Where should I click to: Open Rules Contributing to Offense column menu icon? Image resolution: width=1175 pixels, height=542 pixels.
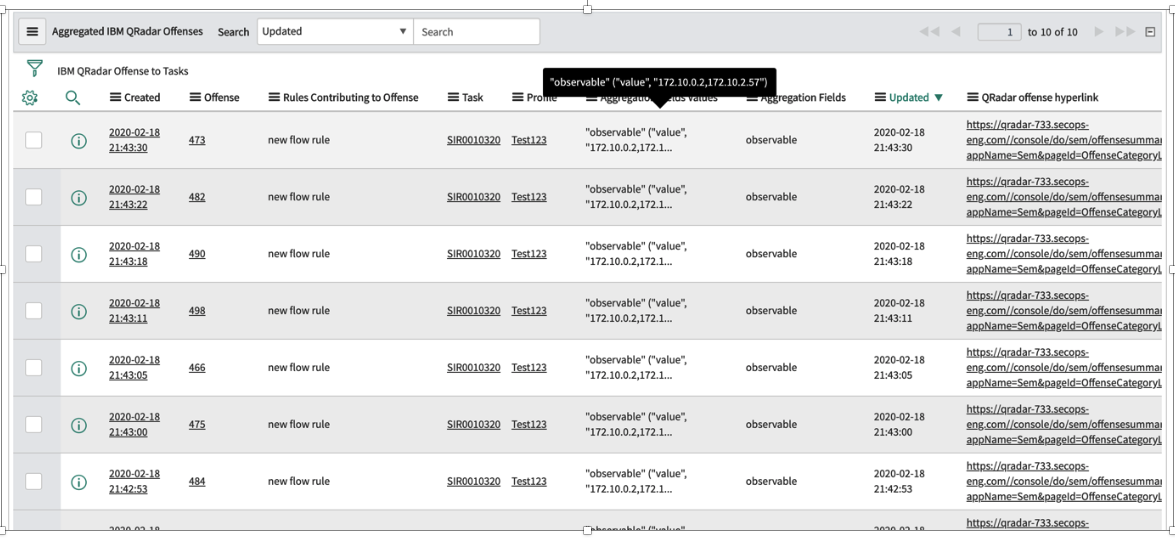274,97
